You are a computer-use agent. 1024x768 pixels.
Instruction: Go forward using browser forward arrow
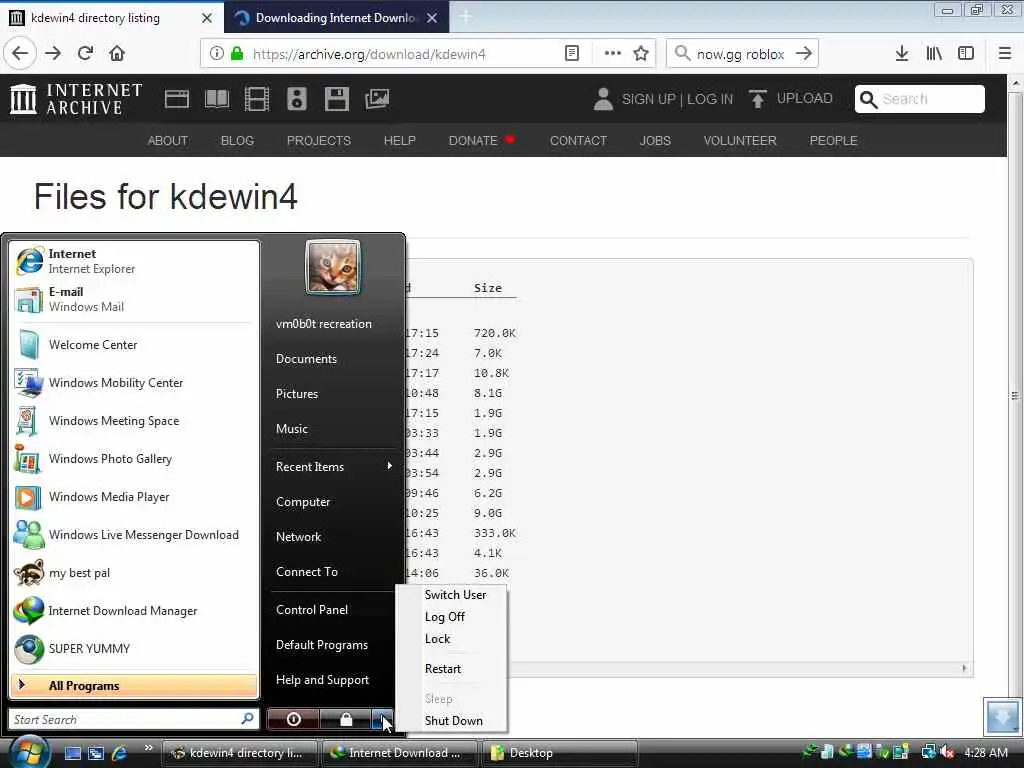pyautogui.click(x=53, y=54)
